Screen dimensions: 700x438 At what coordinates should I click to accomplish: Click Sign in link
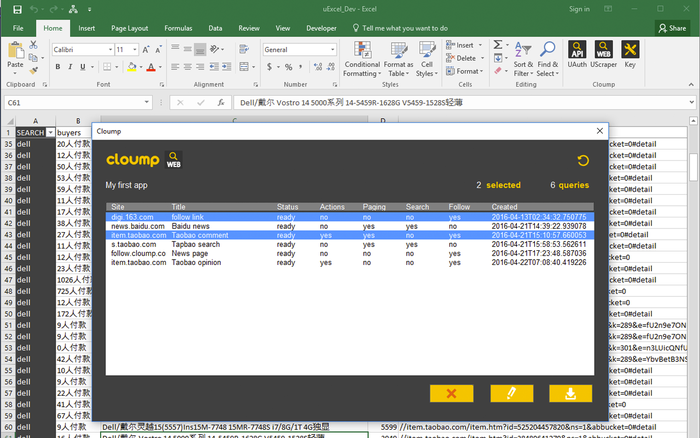tap(579, 9)
